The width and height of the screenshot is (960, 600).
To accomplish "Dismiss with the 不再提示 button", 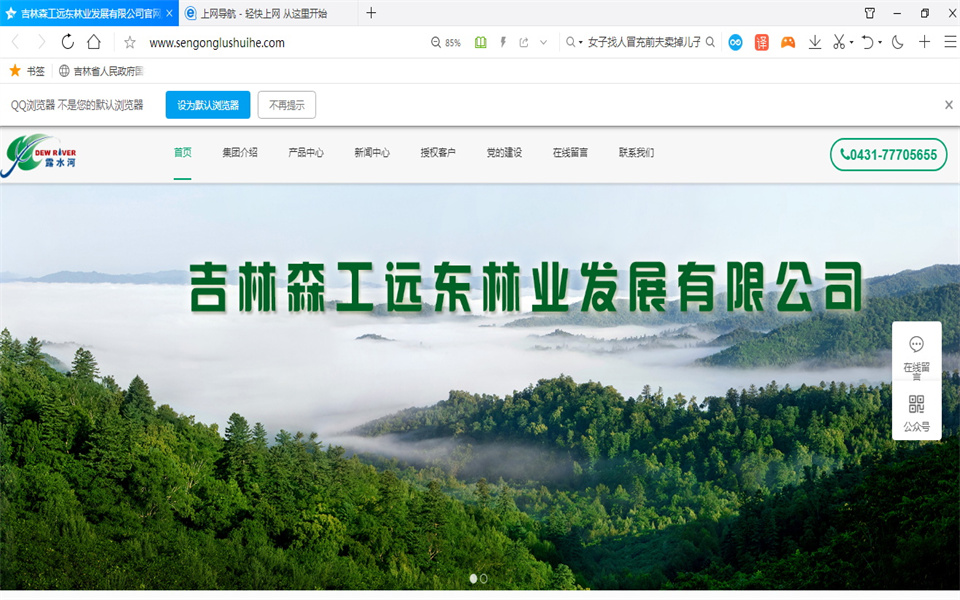I will (x=286, y=104).
